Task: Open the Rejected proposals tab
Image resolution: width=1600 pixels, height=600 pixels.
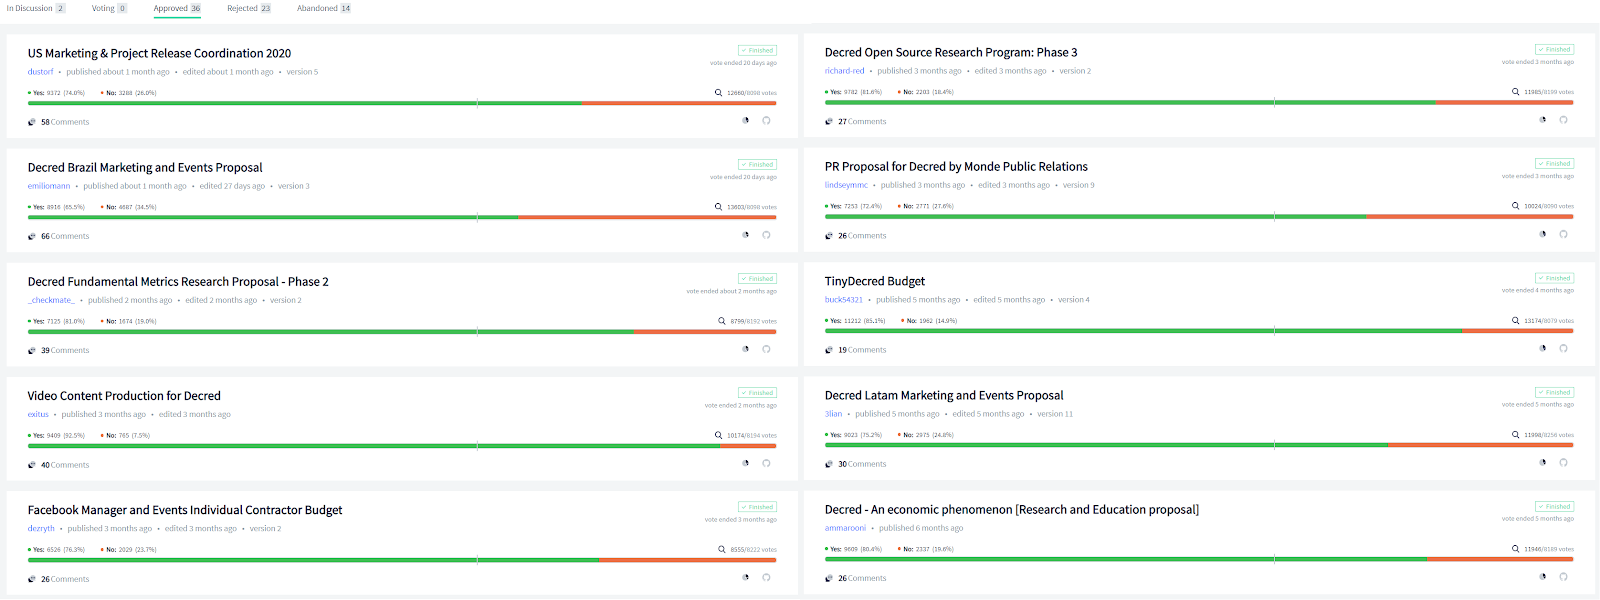Action: (x=249, y=8)
